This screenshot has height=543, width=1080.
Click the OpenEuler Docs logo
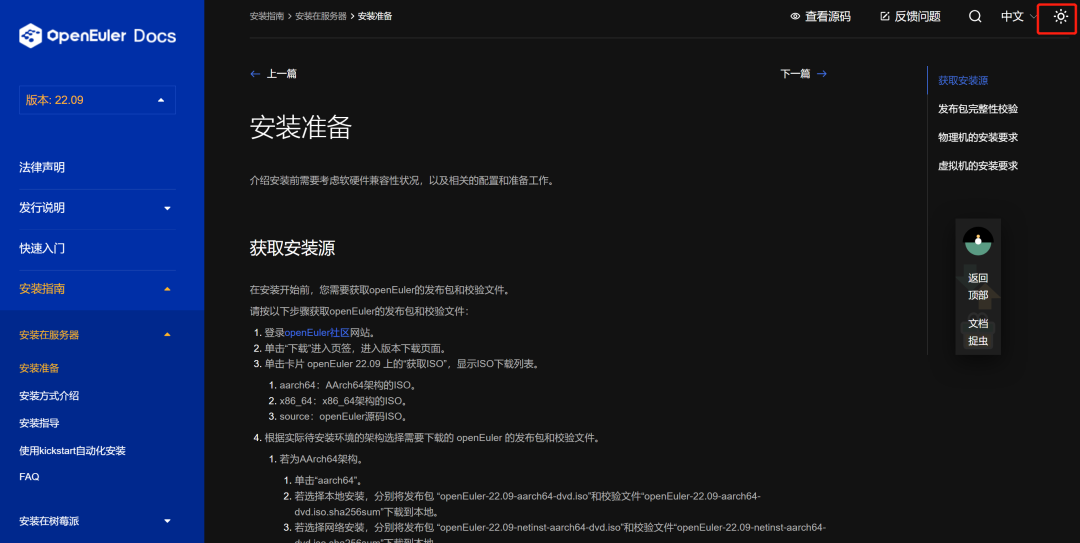(97, 36)
